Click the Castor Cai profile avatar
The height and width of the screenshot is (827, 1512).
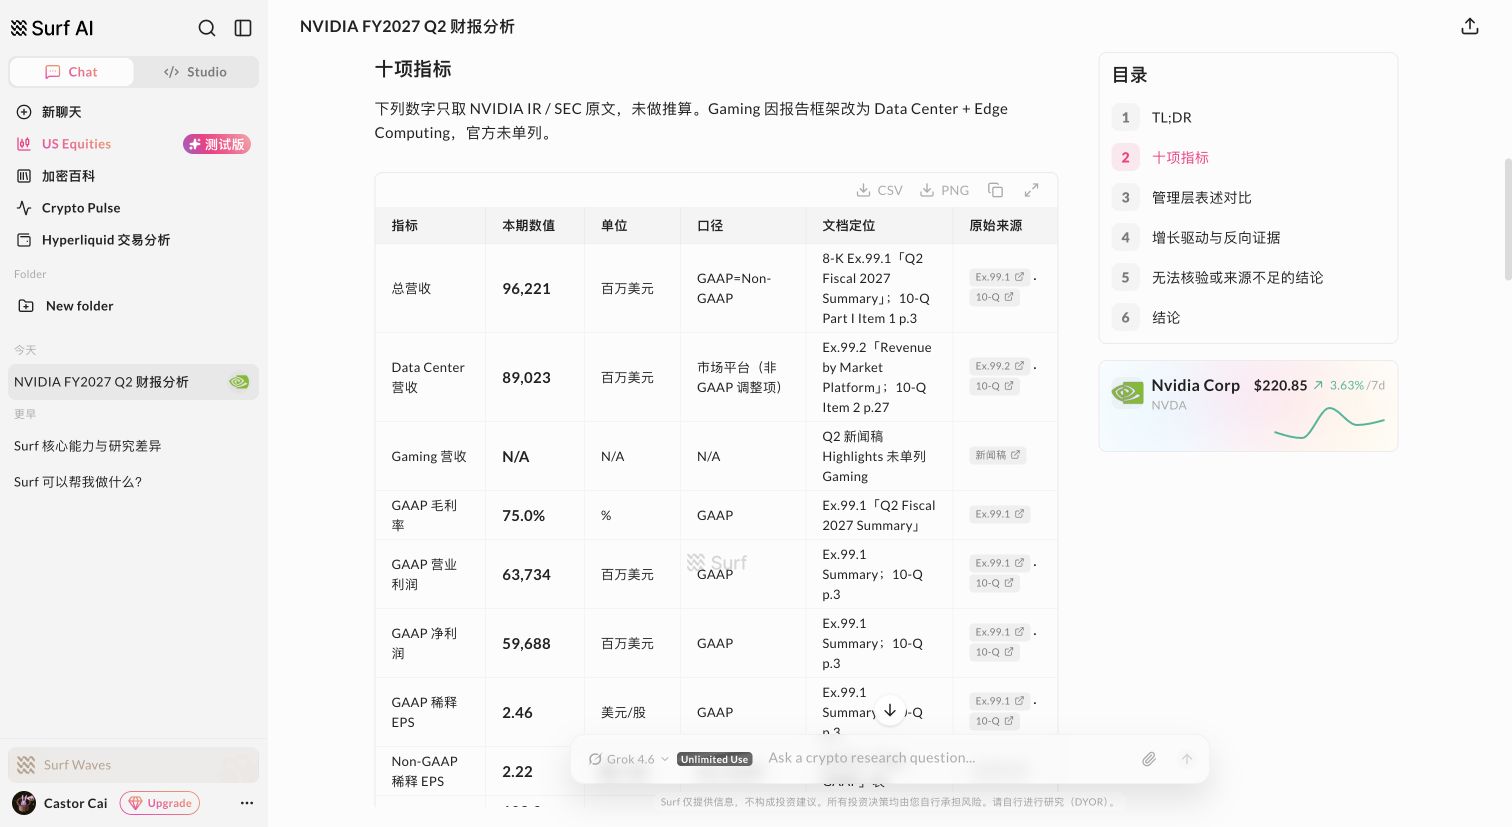click(24, 803)
